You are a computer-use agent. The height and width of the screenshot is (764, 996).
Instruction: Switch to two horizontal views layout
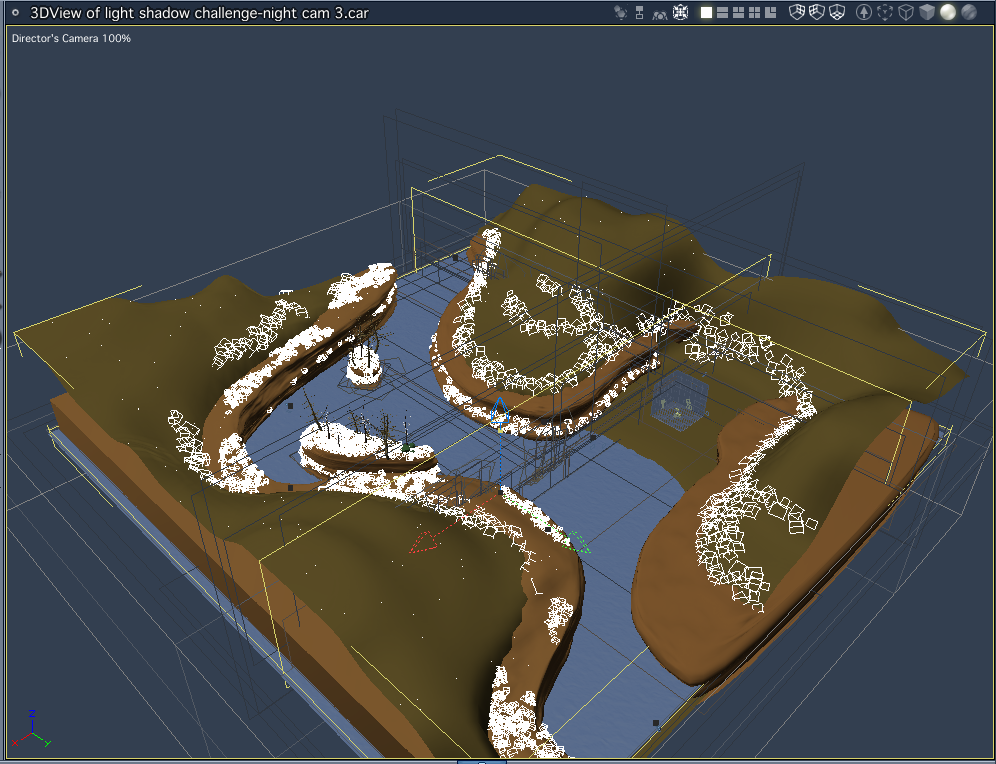coord(722,12)
